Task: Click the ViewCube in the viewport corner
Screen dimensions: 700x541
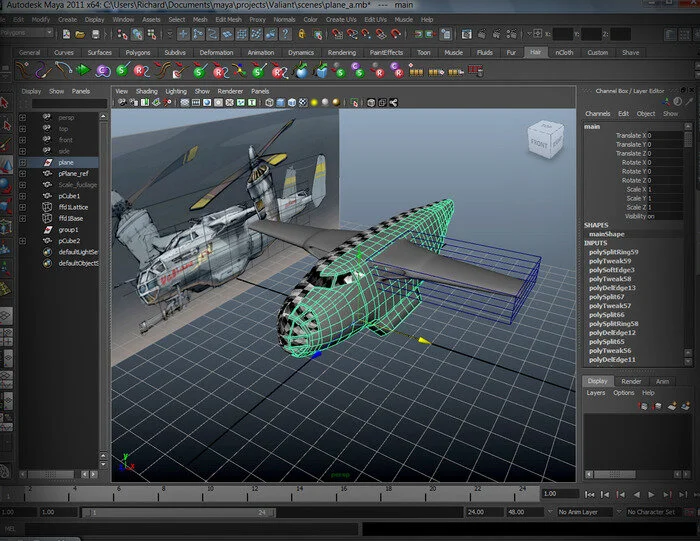Action: (546, 139)
